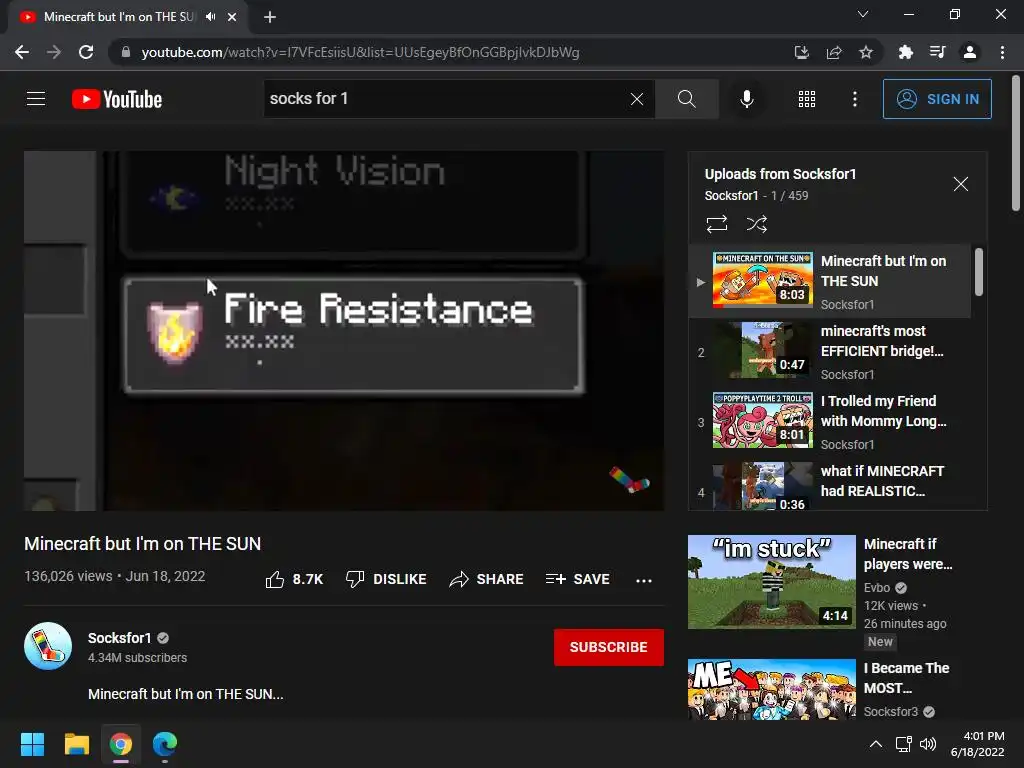Viewport: 1024px width, 768px height.
Task: Close the 'Minecraft but I'm on THE SUN' tab
Action: coord(232,17)
